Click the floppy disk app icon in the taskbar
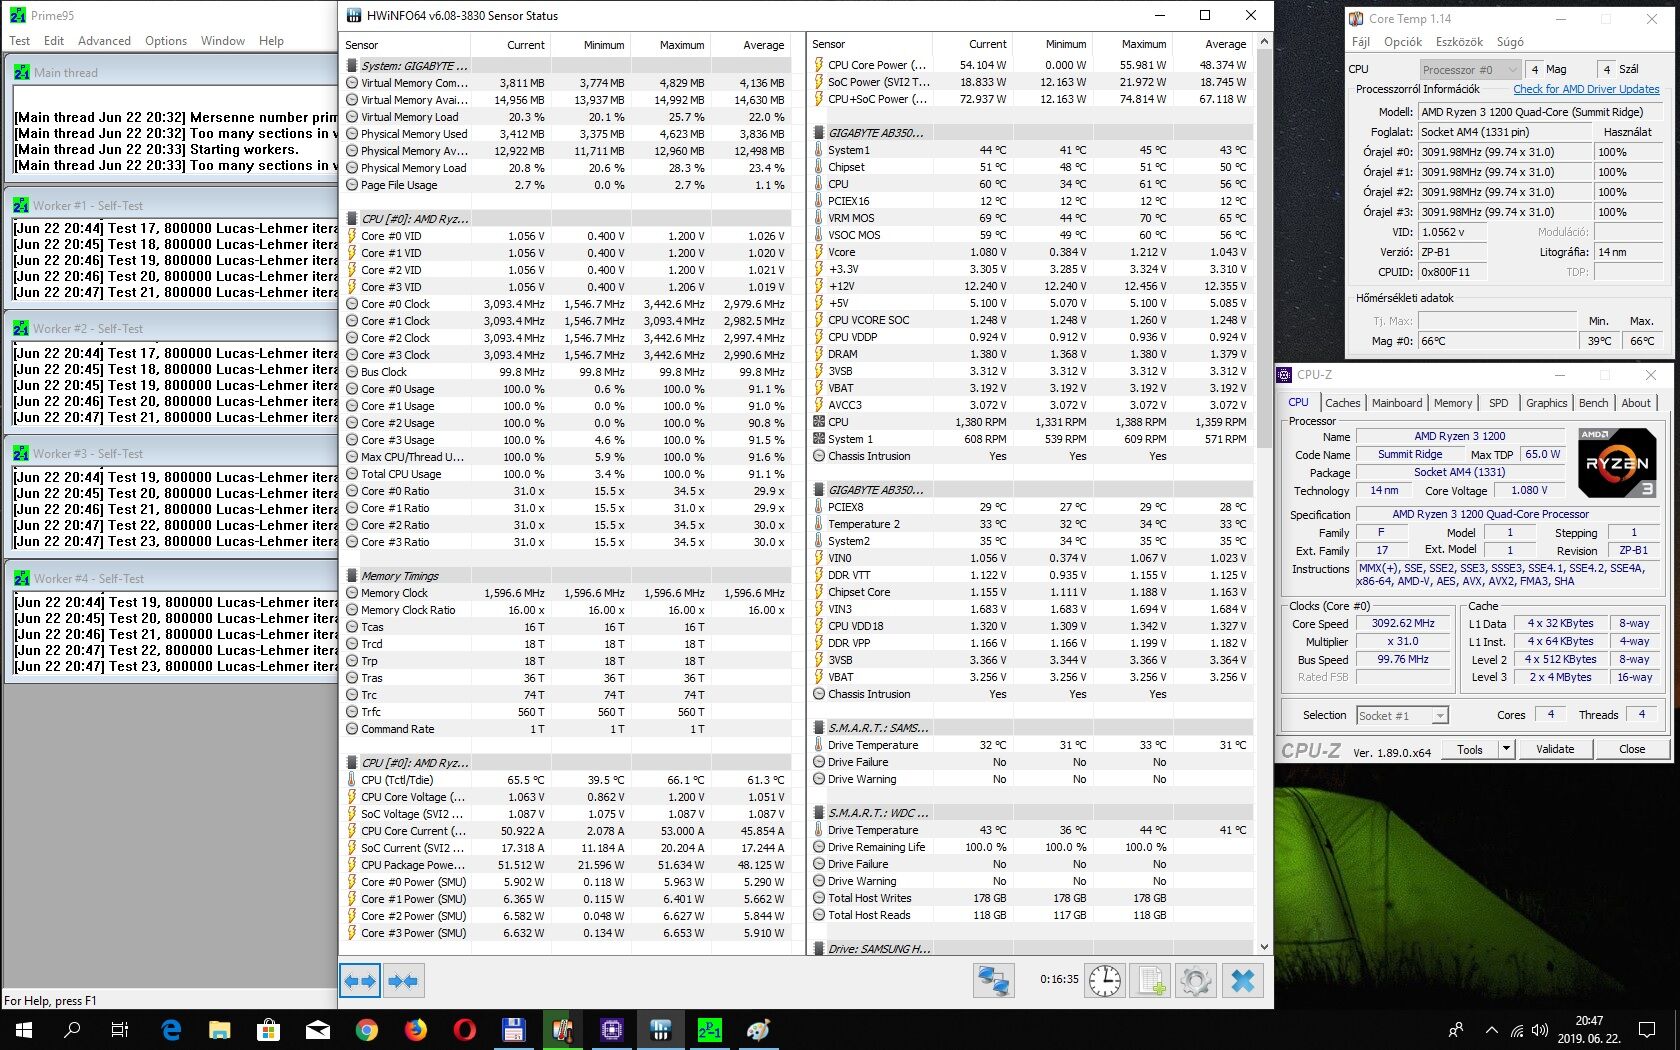The height and width of the screenshot is (1050, 1680). (x=514, y=1029)
